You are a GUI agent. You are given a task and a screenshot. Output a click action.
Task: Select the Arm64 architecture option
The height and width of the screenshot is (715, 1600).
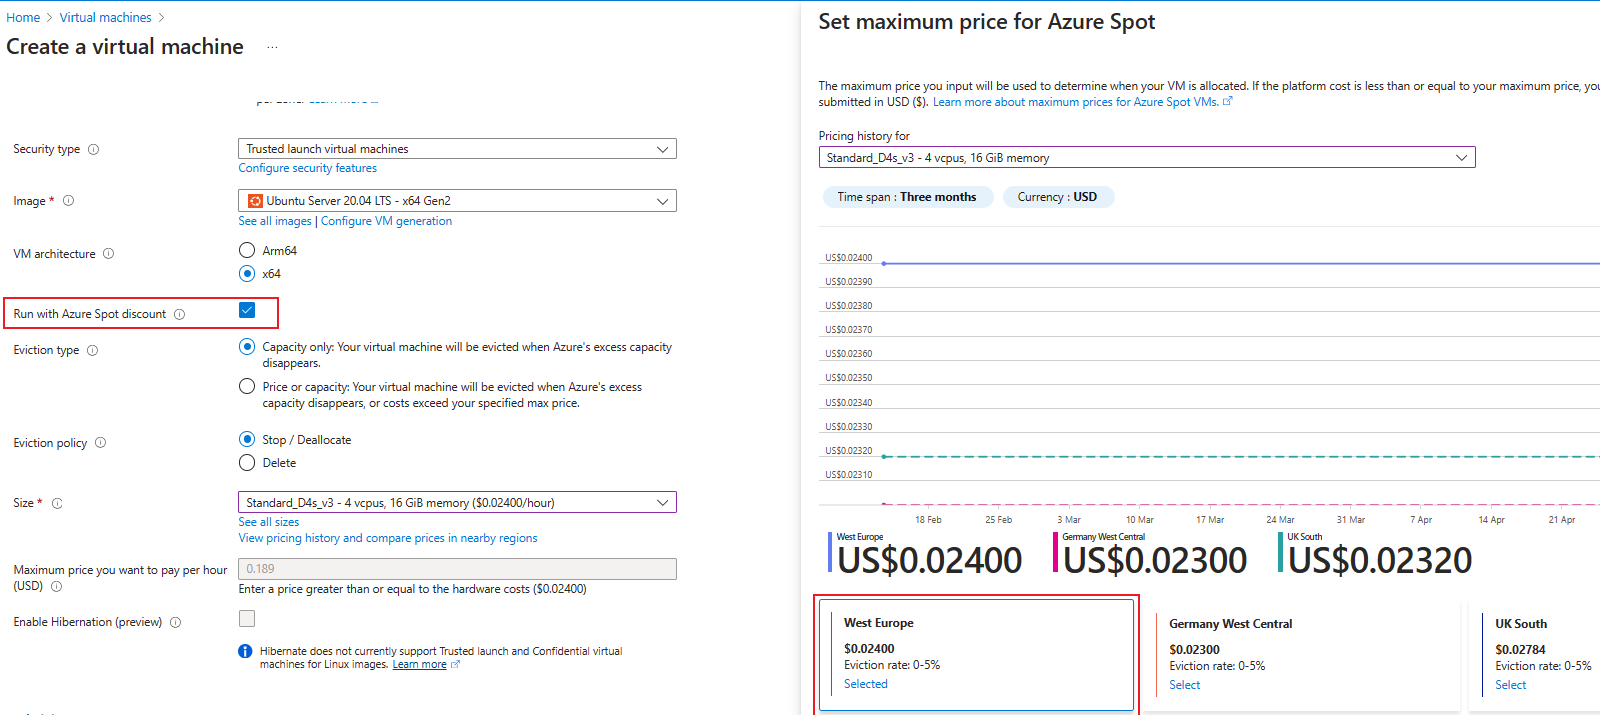click(x=247, y=250)
